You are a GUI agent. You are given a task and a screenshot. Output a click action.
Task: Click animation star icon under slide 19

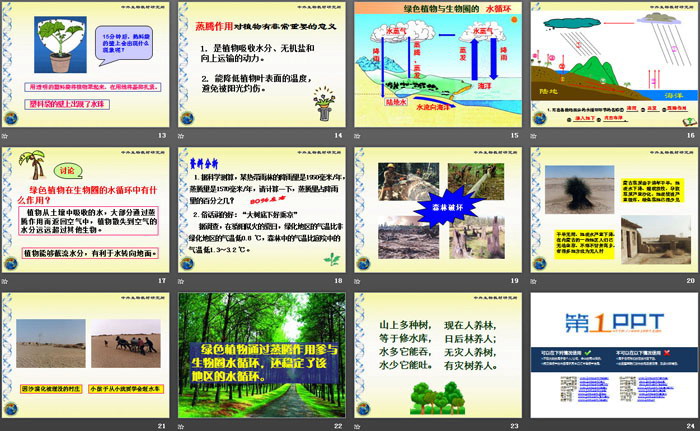click(x=357, y=281)
